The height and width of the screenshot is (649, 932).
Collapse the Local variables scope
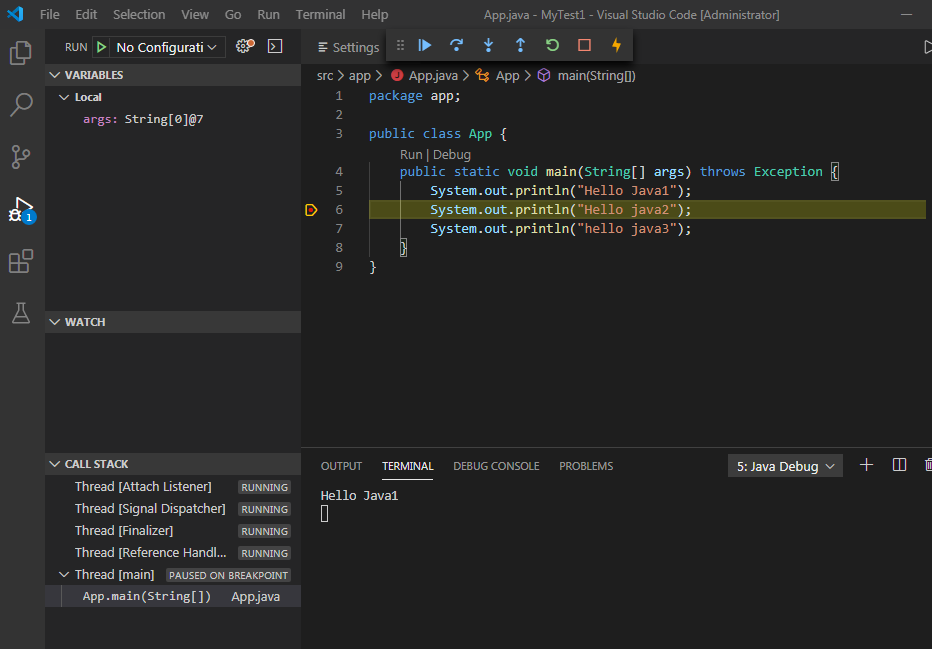click(x=64, y=97)
